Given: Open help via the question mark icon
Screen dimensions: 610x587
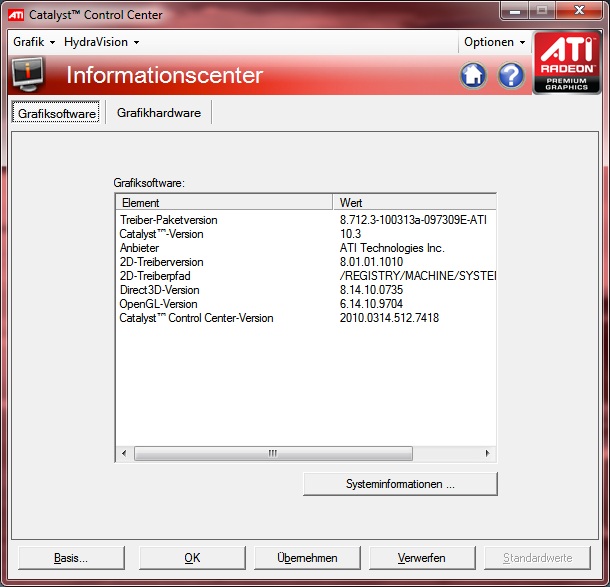Looking at the screenshot, I should (x=511, y=75).
